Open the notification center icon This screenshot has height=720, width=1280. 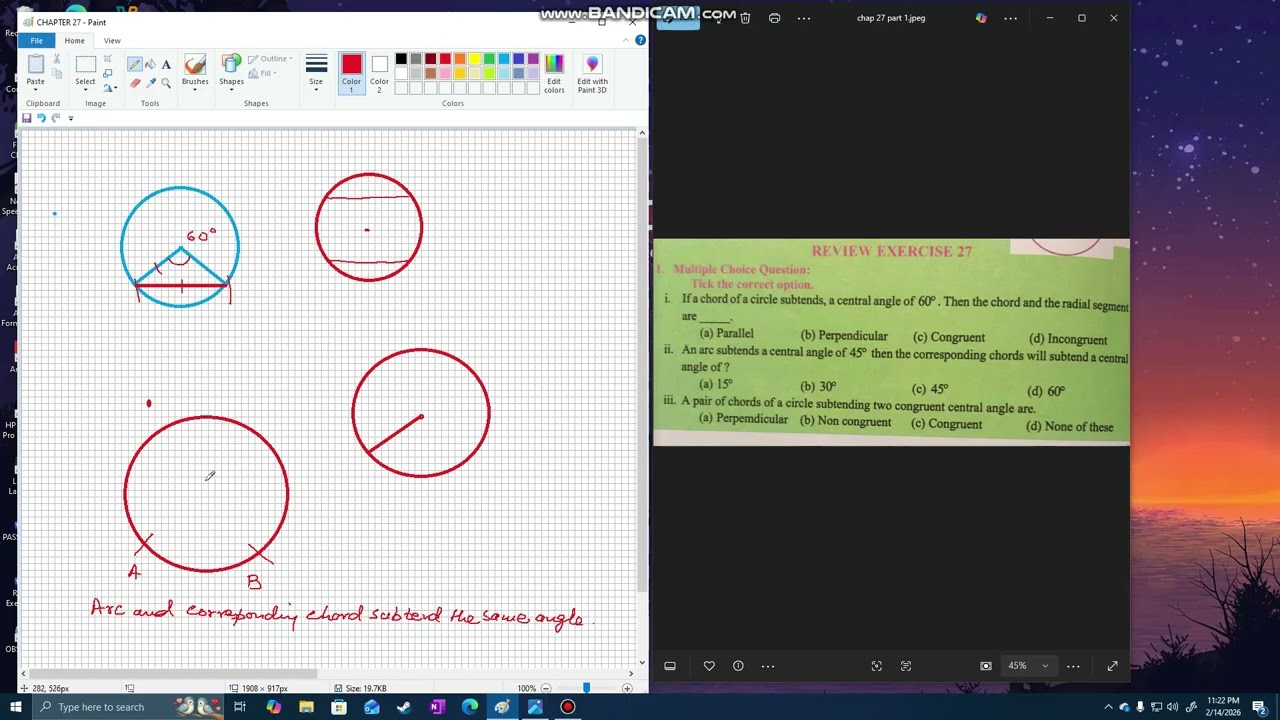tap(1259, 707)
